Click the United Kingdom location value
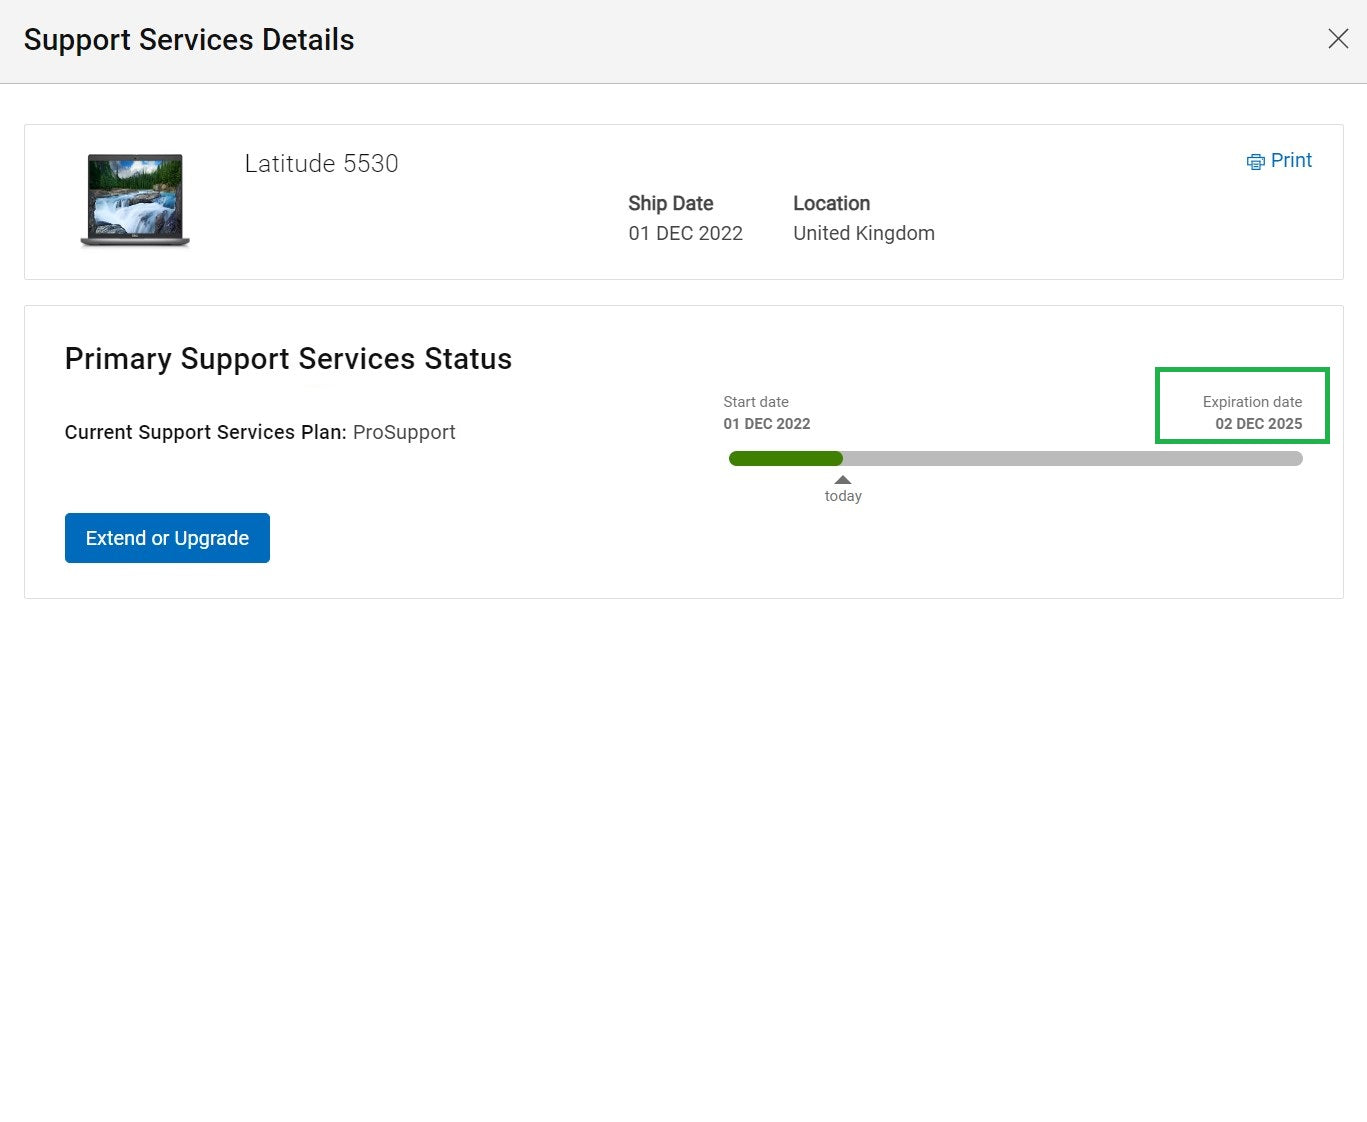The image size is (1367, 1122). coord(864,234)
